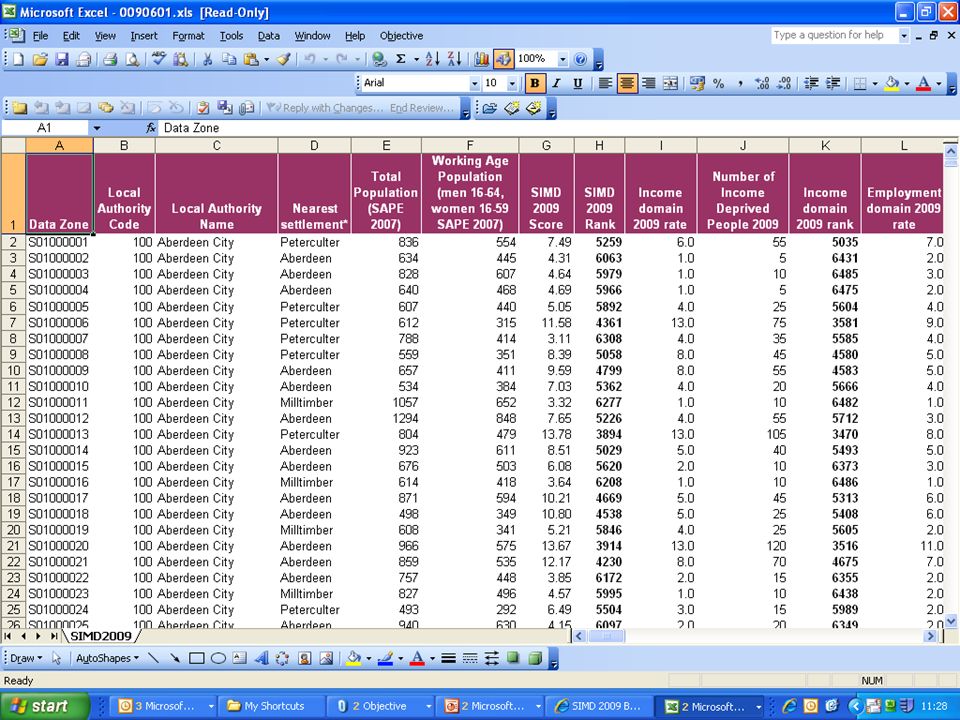Toggle Center alignment
The image size is (960, 720).
(626, 83)
